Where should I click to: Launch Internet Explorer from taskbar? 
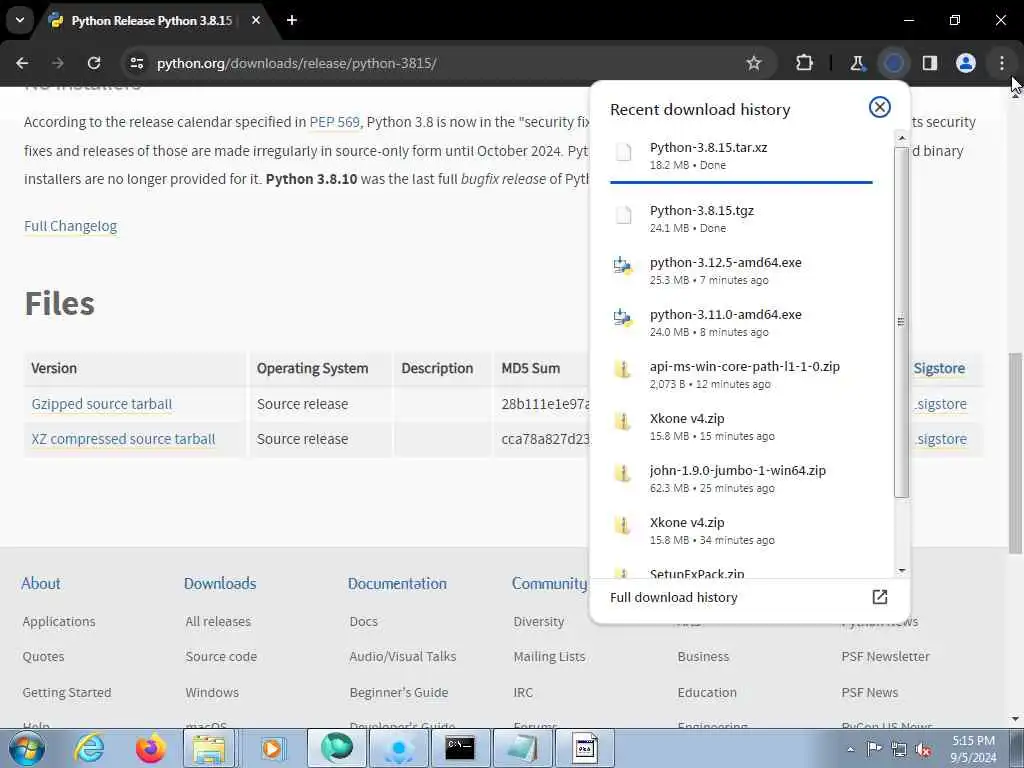(x=89, y=748)
